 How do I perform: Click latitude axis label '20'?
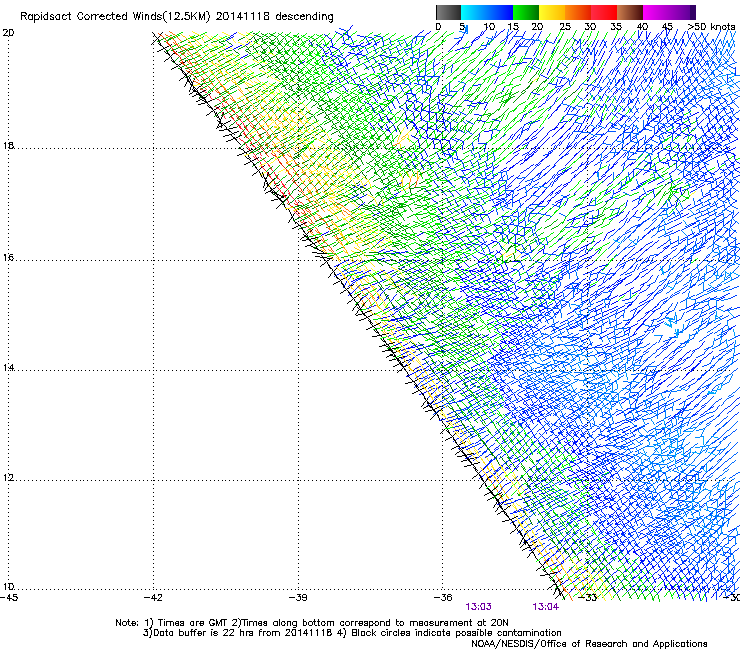pos(8,33)
